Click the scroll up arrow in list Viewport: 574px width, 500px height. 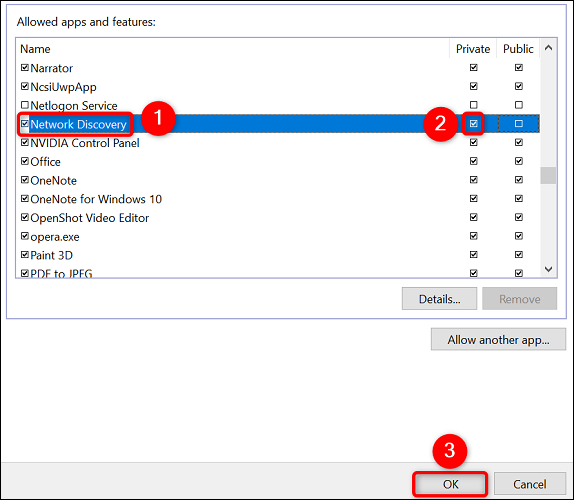pyautogui.click(x=548, y=48)
